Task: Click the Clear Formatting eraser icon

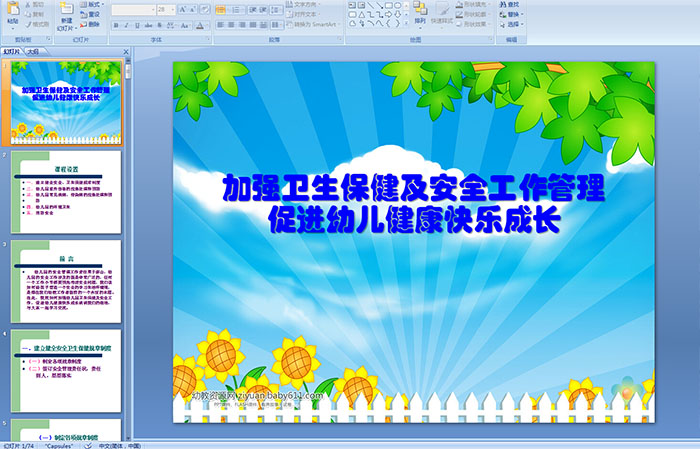Action: 204,9
